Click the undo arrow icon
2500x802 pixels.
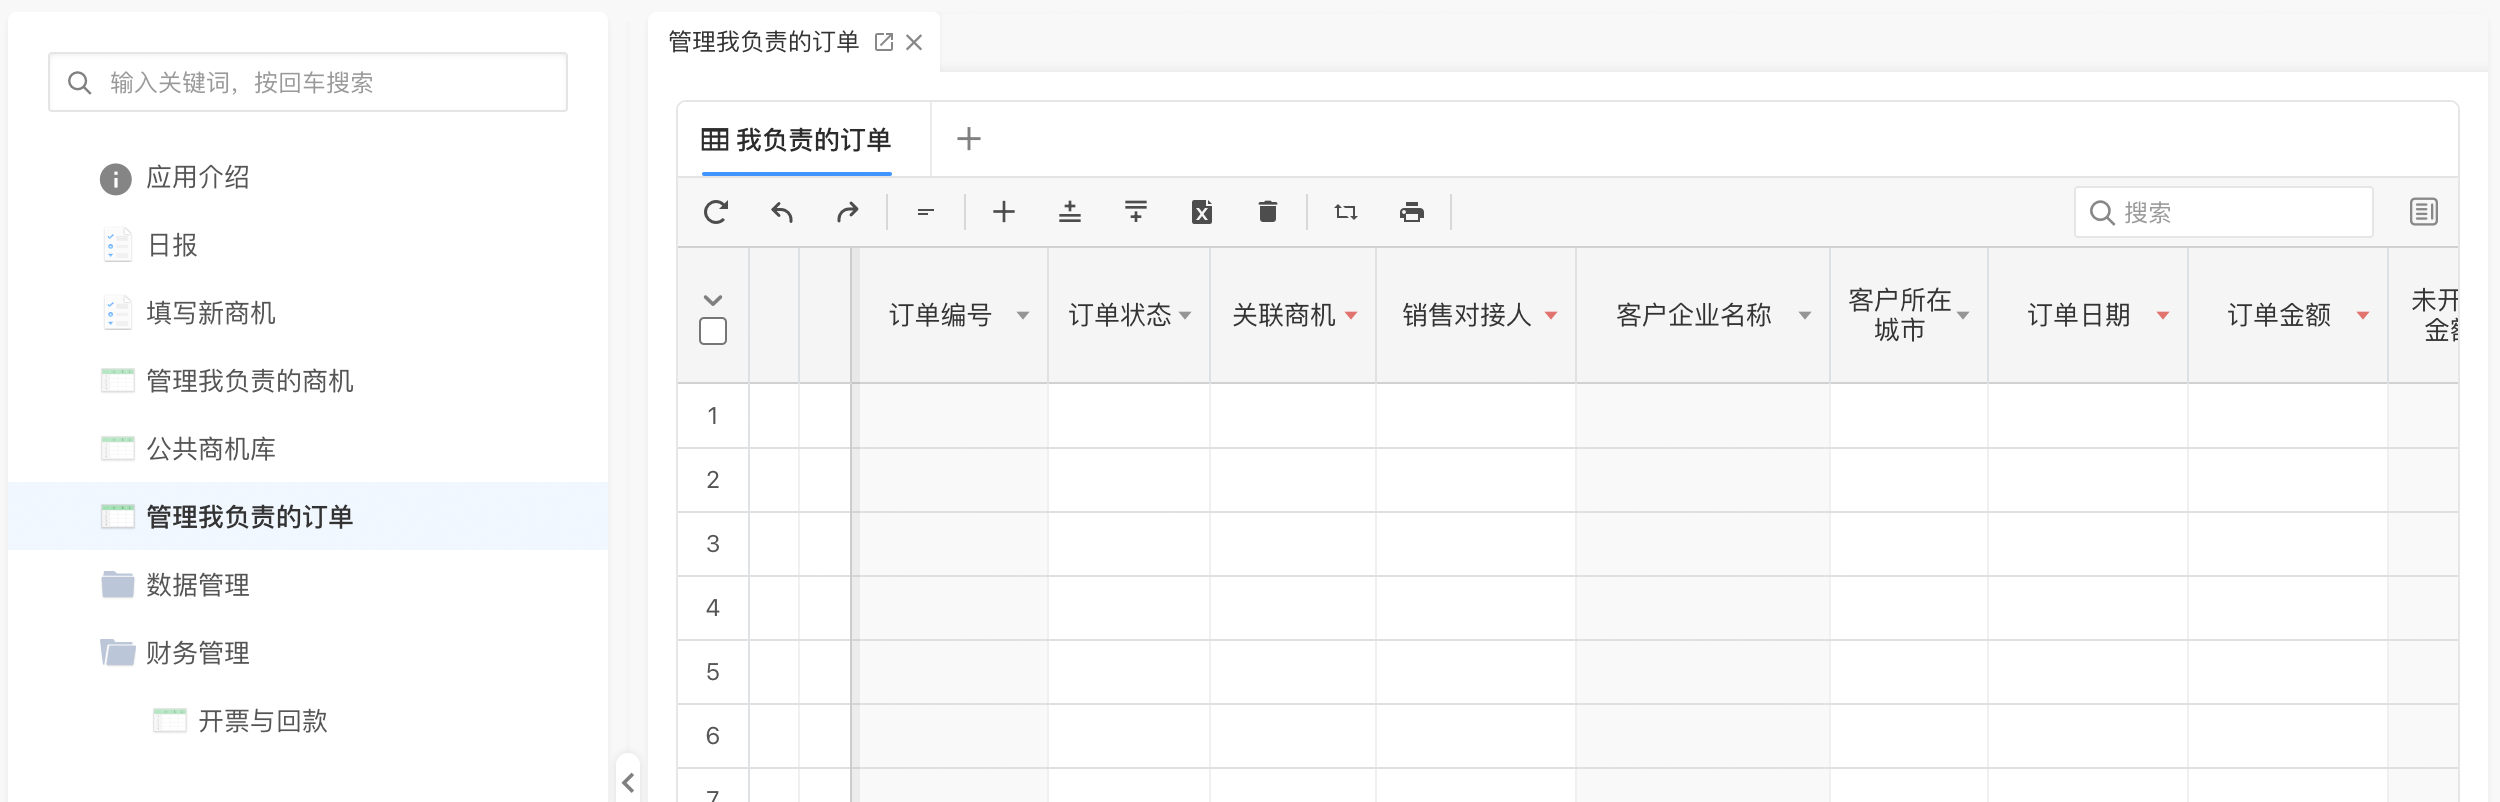pos(782,212)
